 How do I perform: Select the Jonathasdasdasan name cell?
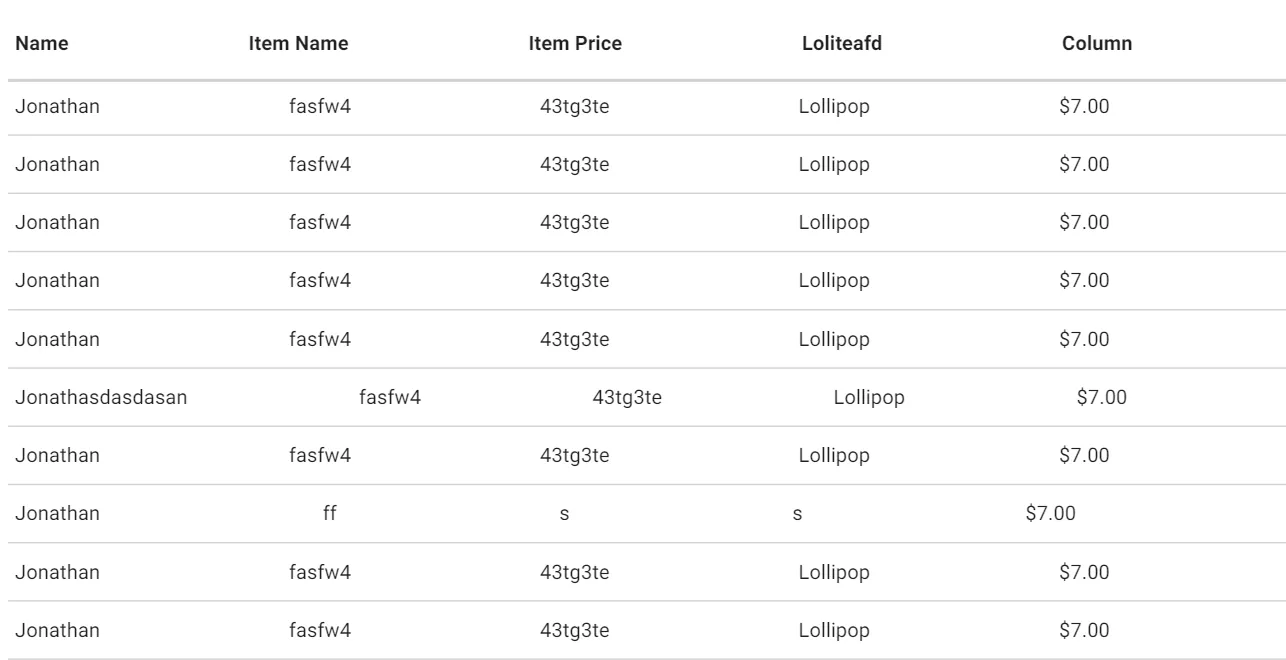pos(102,397)
